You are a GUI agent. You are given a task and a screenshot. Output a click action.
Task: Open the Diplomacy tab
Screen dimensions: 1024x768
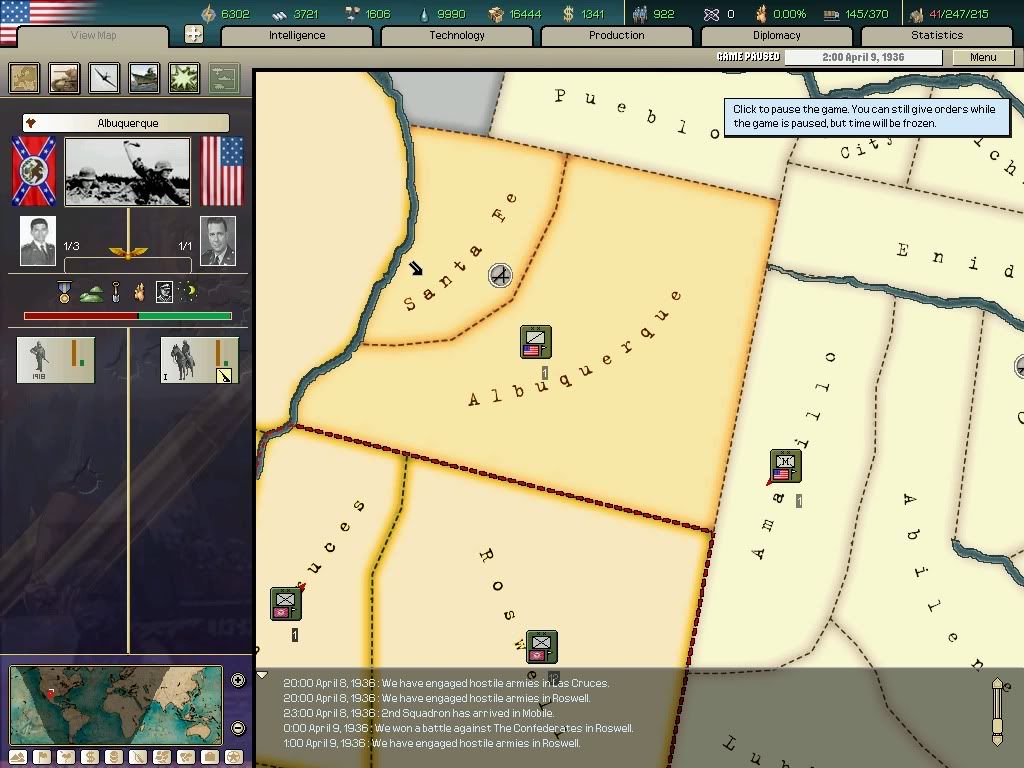tap(776, 35)
